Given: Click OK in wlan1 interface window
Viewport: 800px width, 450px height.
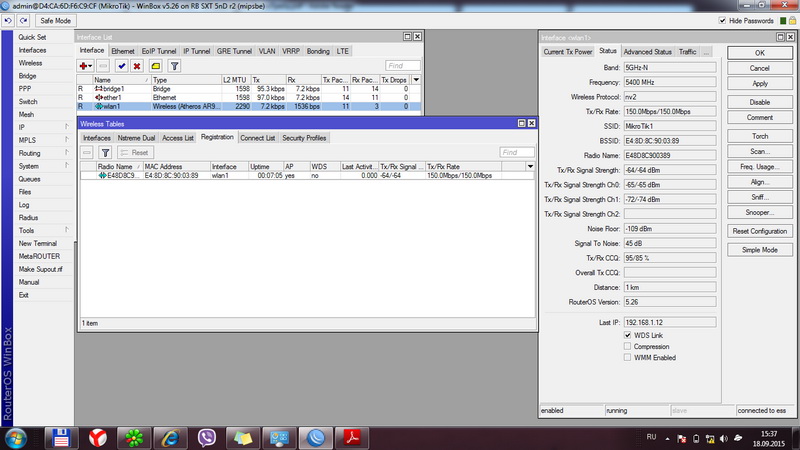Looking at the screenshot, I should point(760,53).
